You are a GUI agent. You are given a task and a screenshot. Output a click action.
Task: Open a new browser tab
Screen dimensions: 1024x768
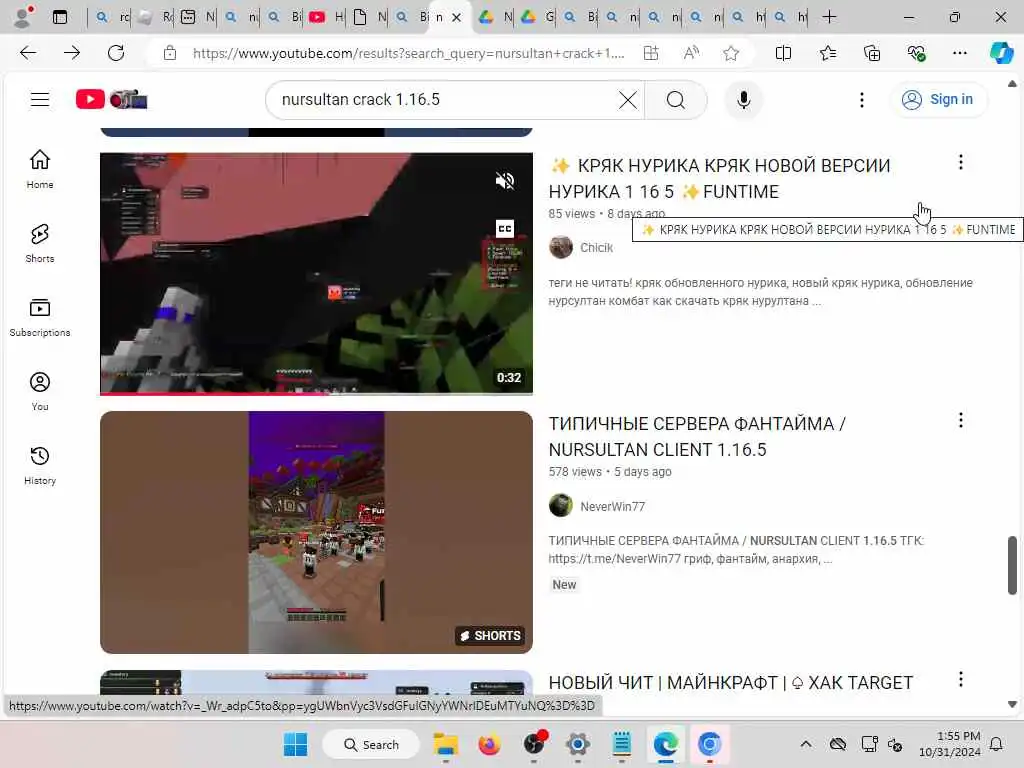coord(829,17)
